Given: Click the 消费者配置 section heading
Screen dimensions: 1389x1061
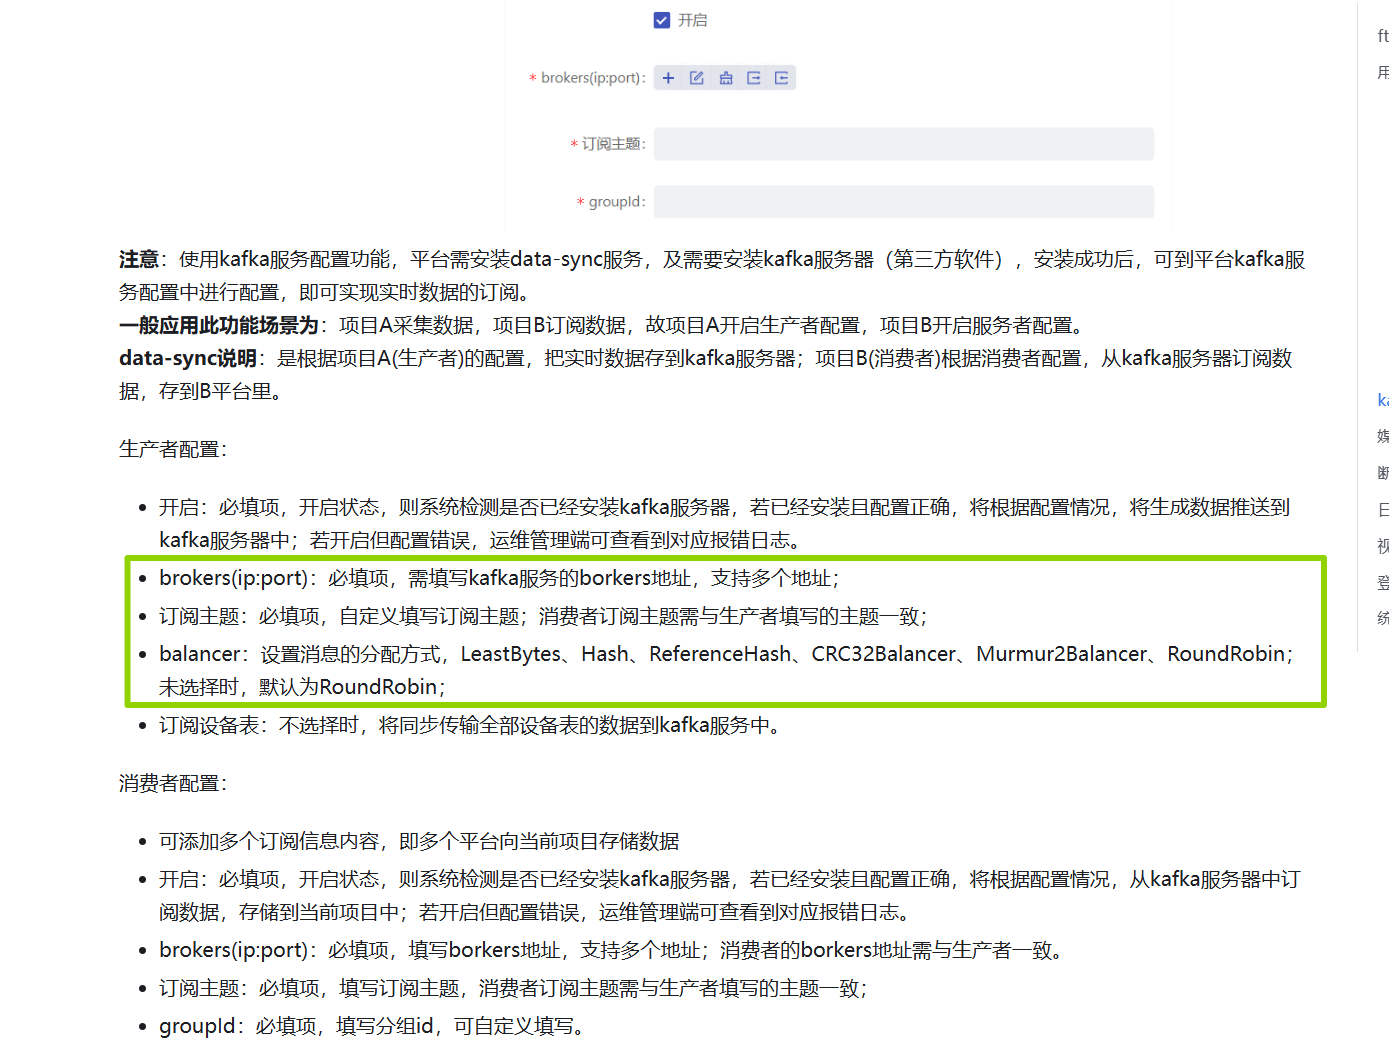Looking at the screenshot, I should click(x=173, y=784).
